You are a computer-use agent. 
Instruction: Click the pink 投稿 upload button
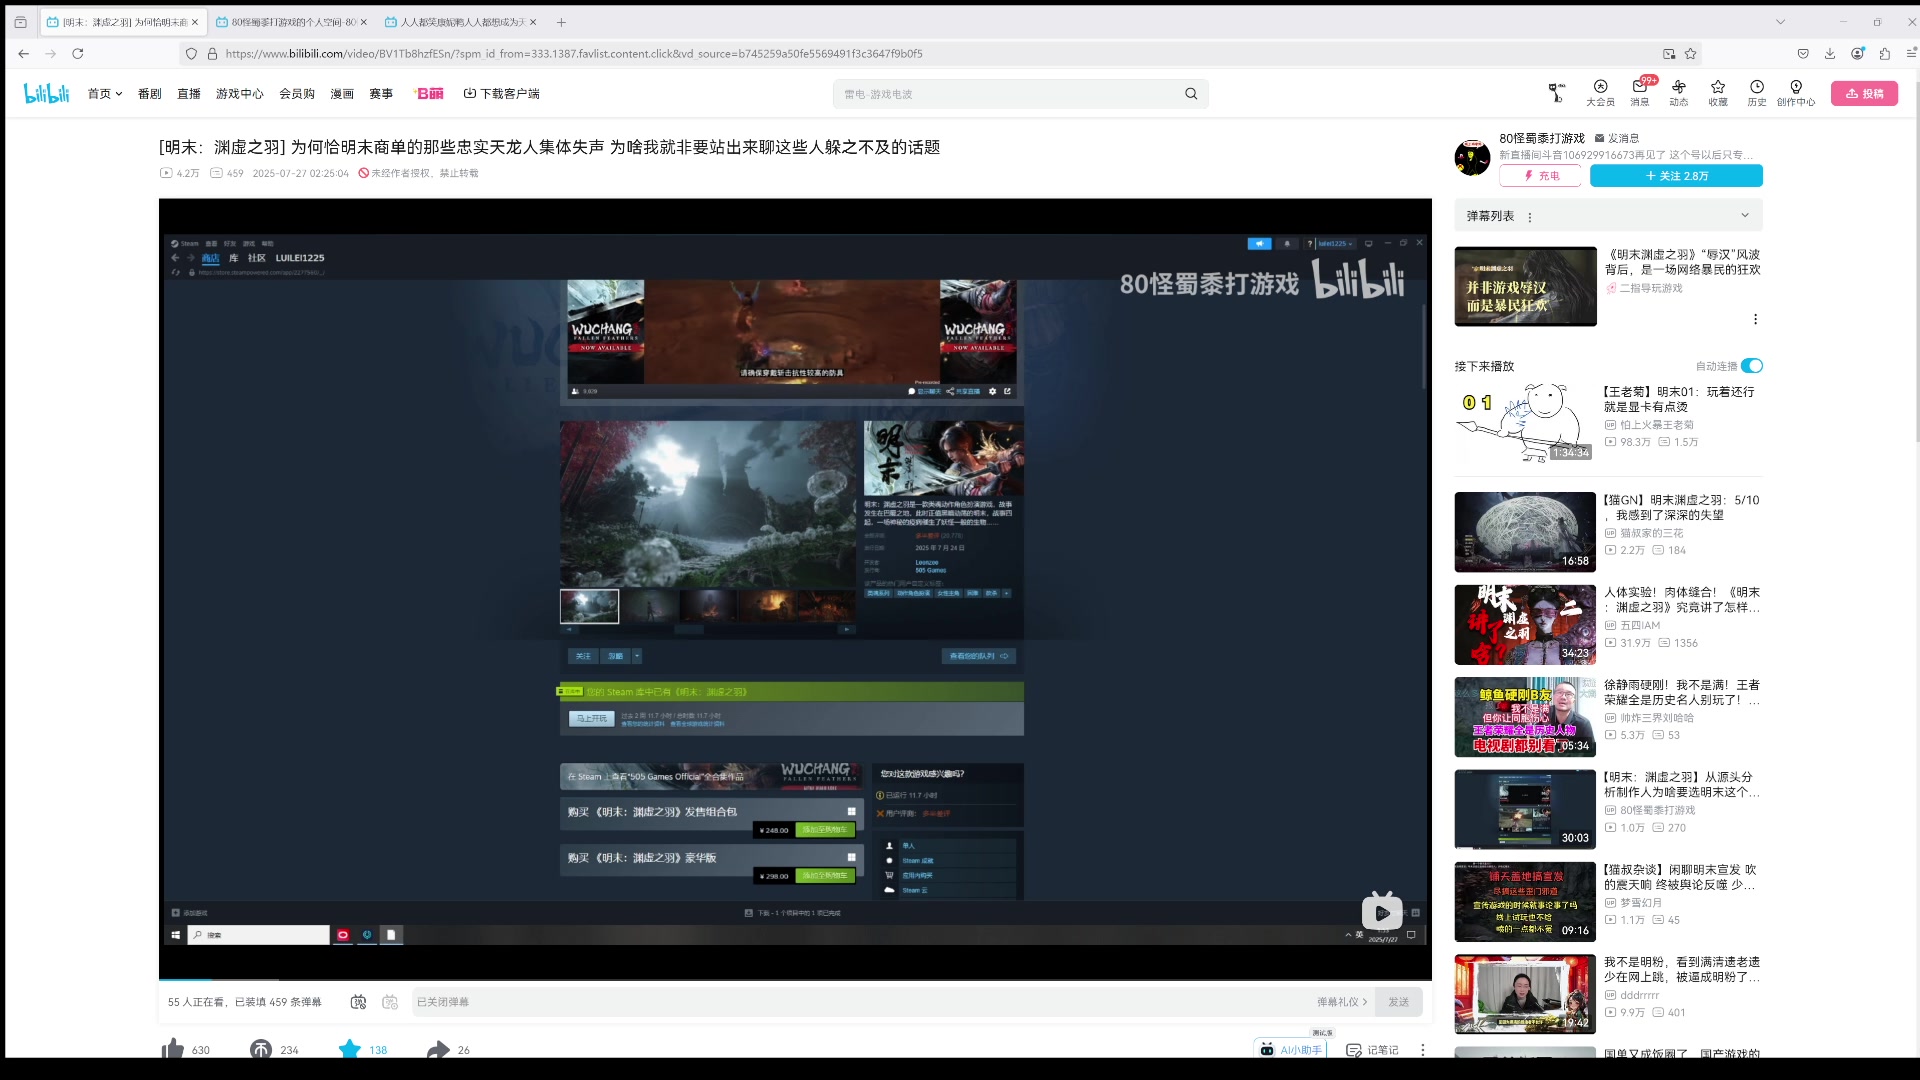click(x=1864, y=93)
